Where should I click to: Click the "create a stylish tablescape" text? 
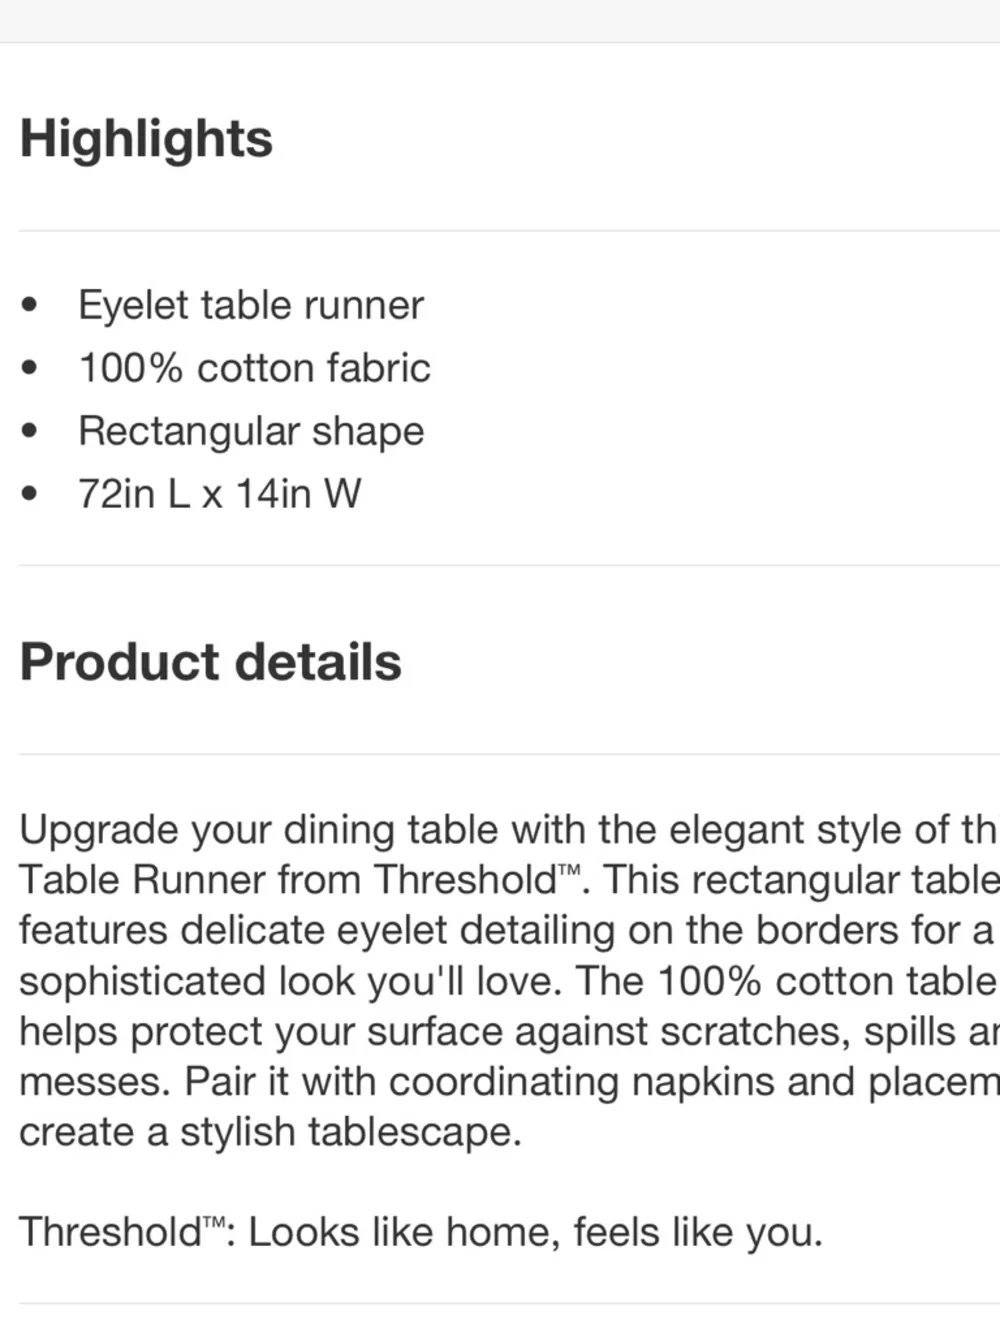(270, 1132)
